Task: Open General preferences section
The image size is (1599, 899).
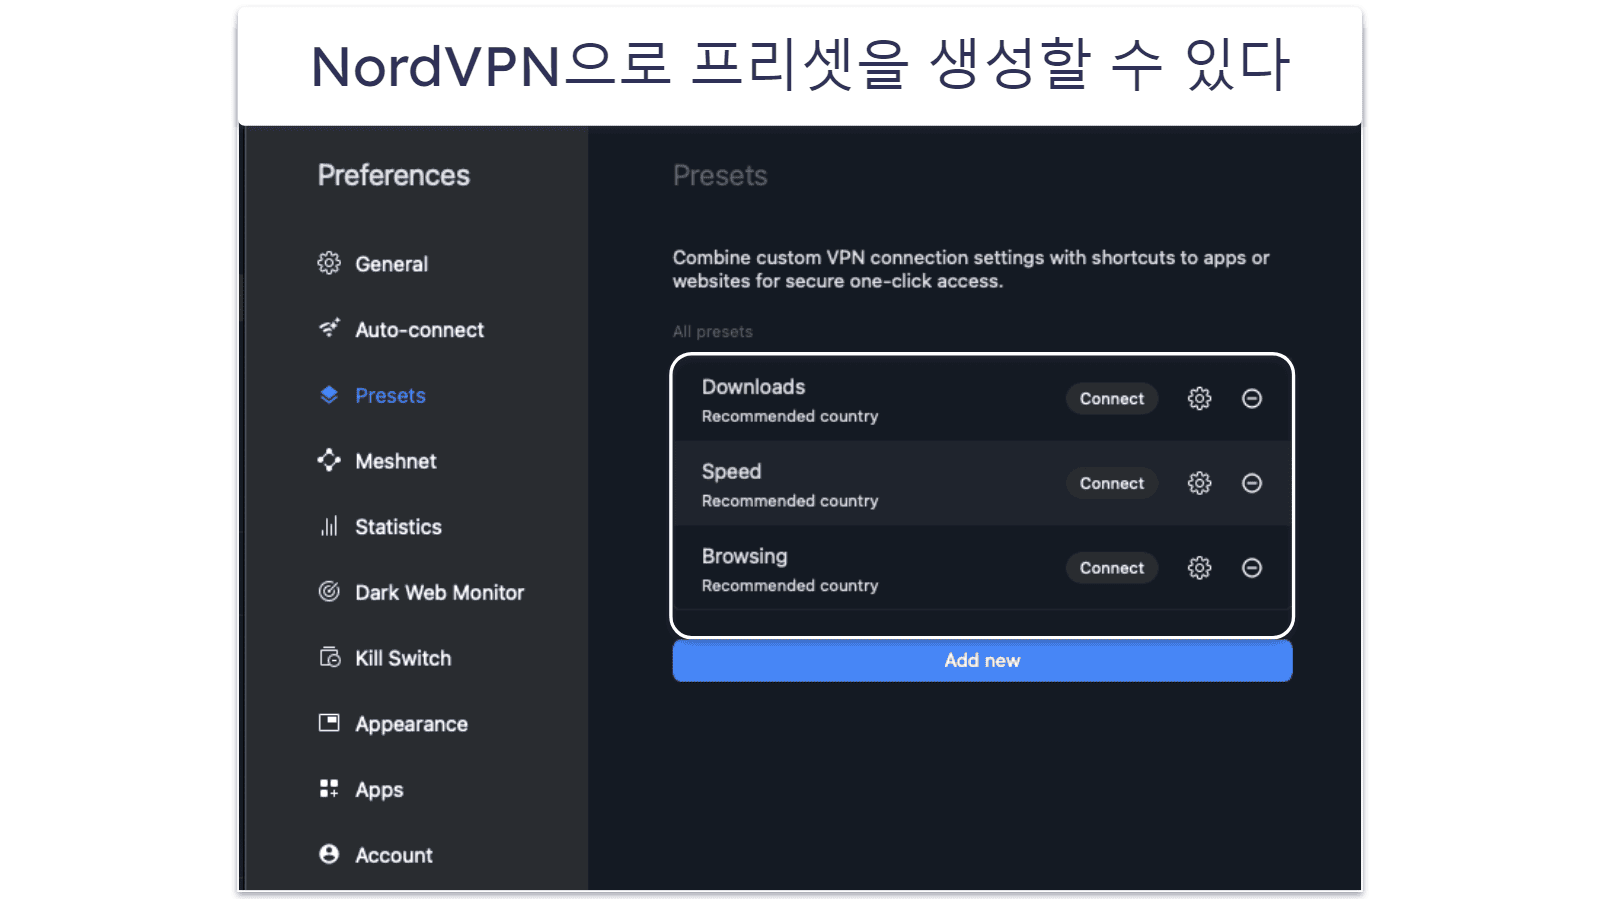Action: coord(391,264)
